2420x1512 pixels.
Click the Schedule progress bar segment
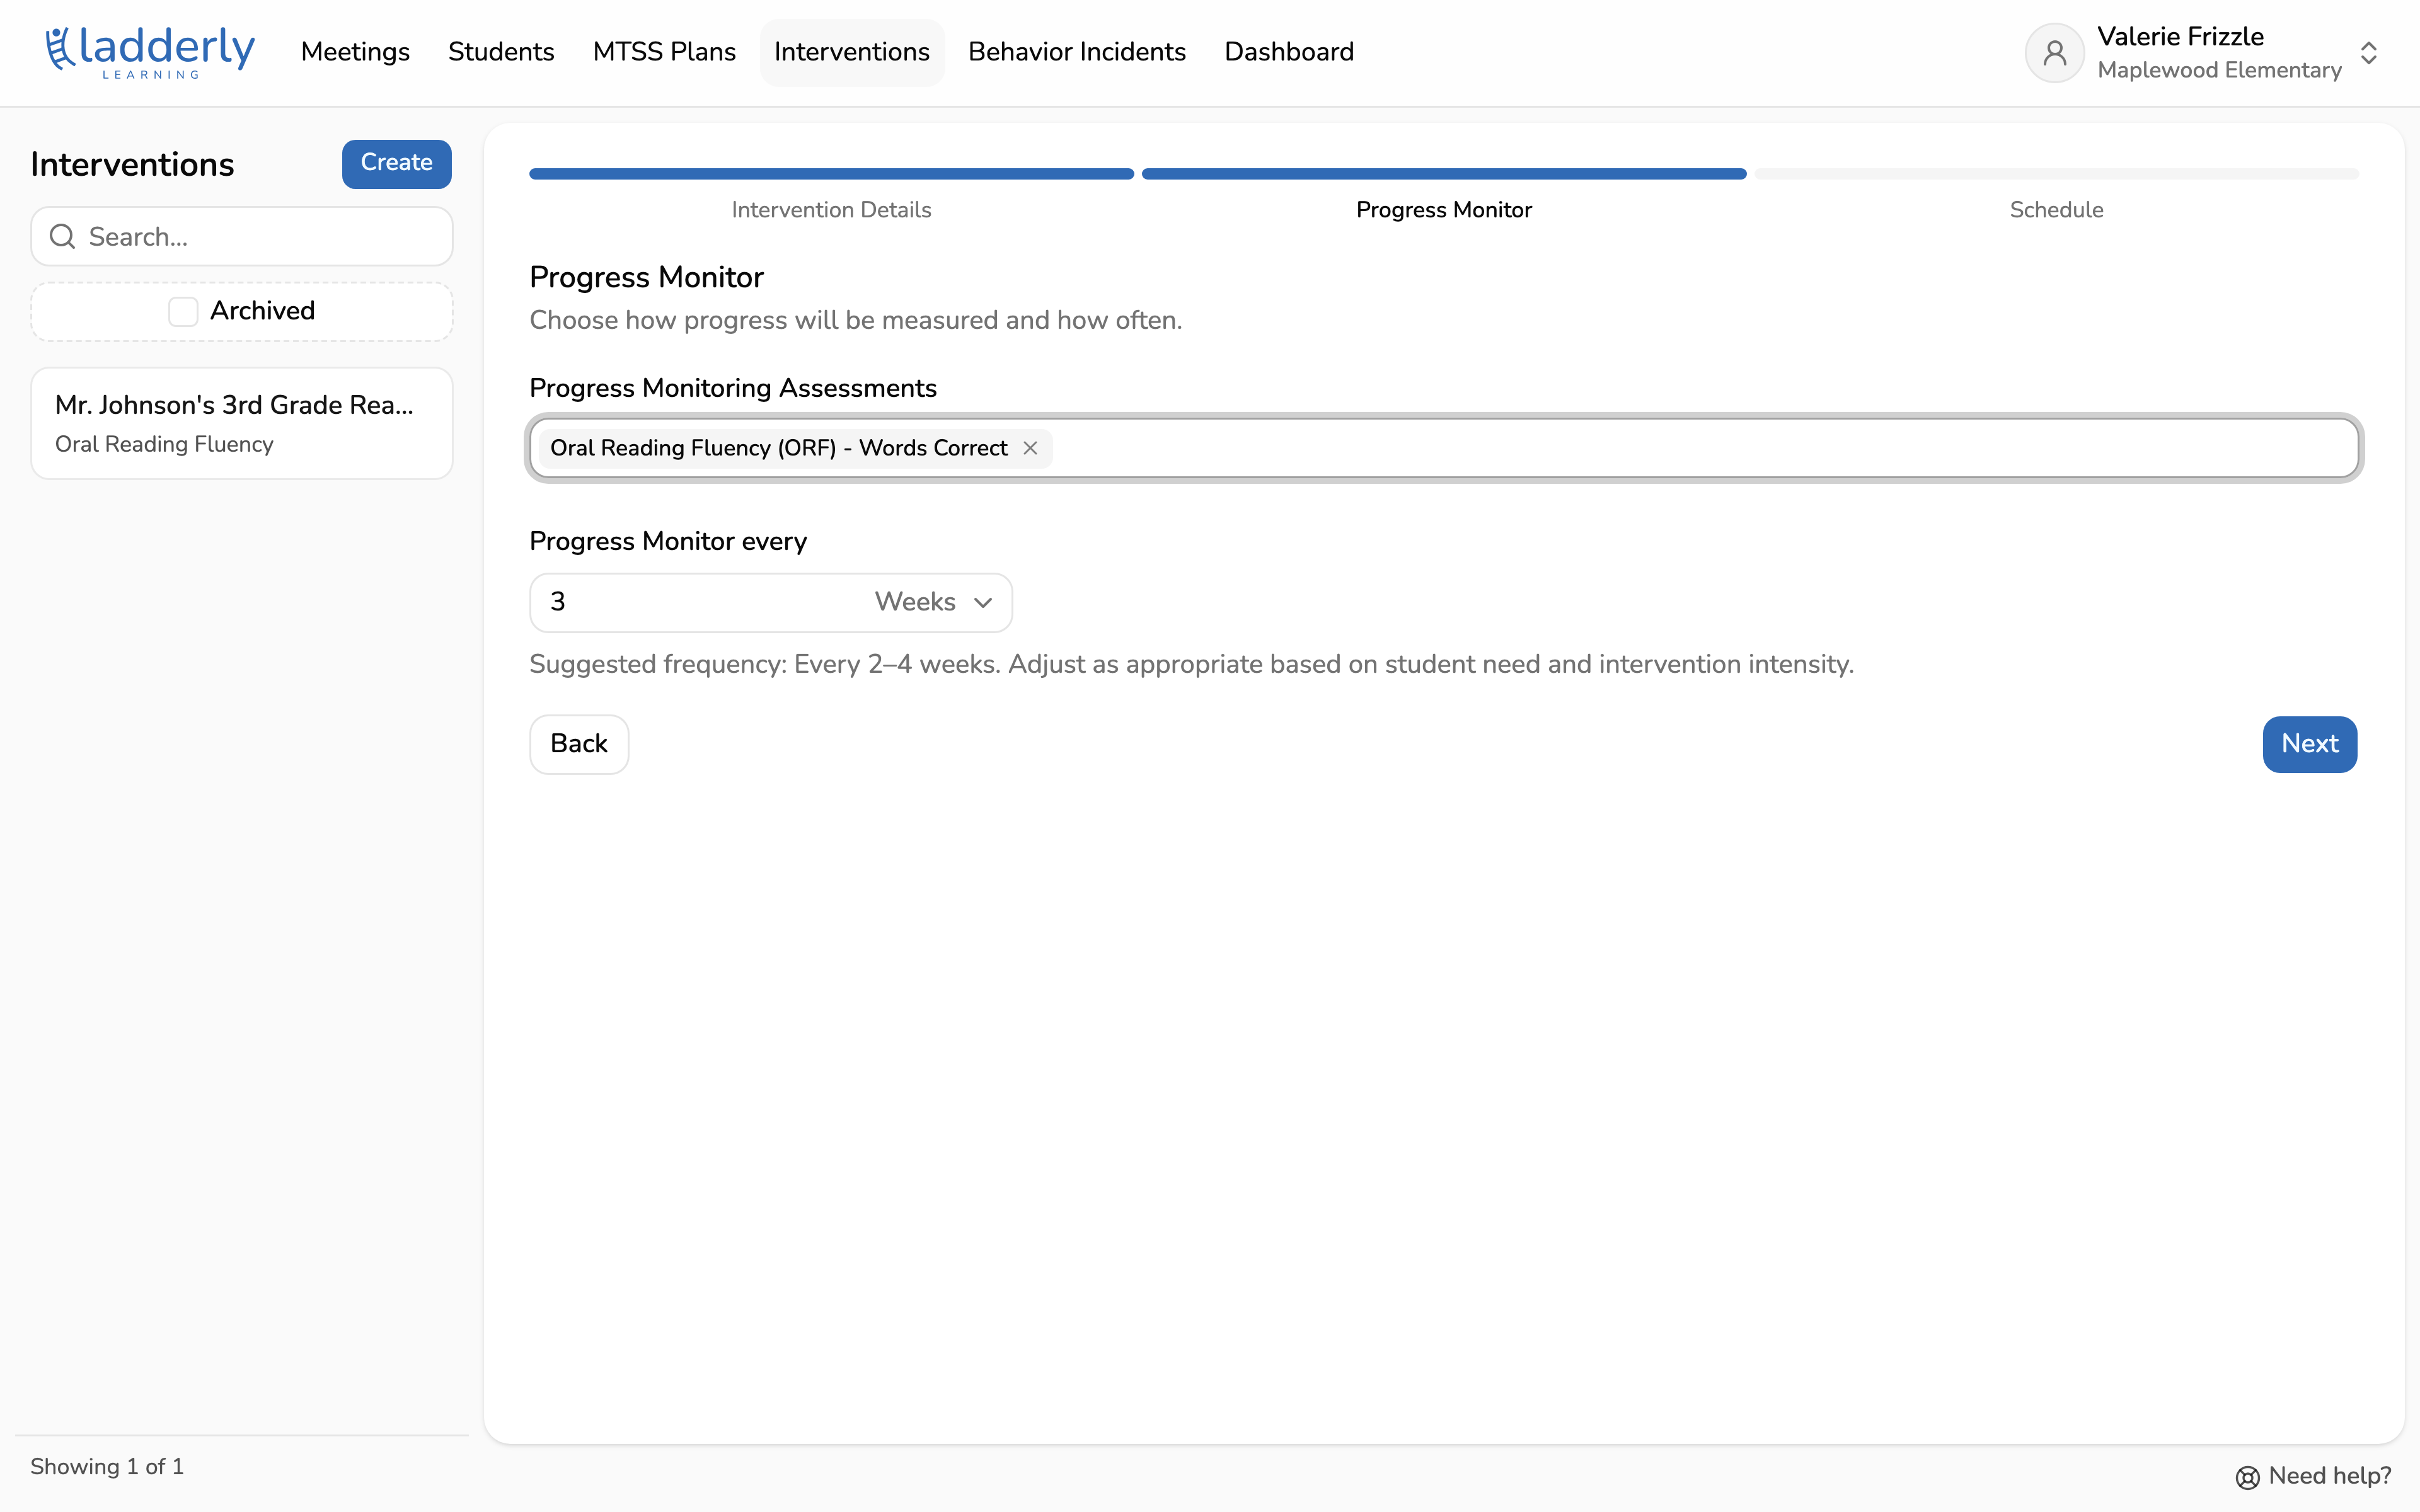coord(2057,174)
